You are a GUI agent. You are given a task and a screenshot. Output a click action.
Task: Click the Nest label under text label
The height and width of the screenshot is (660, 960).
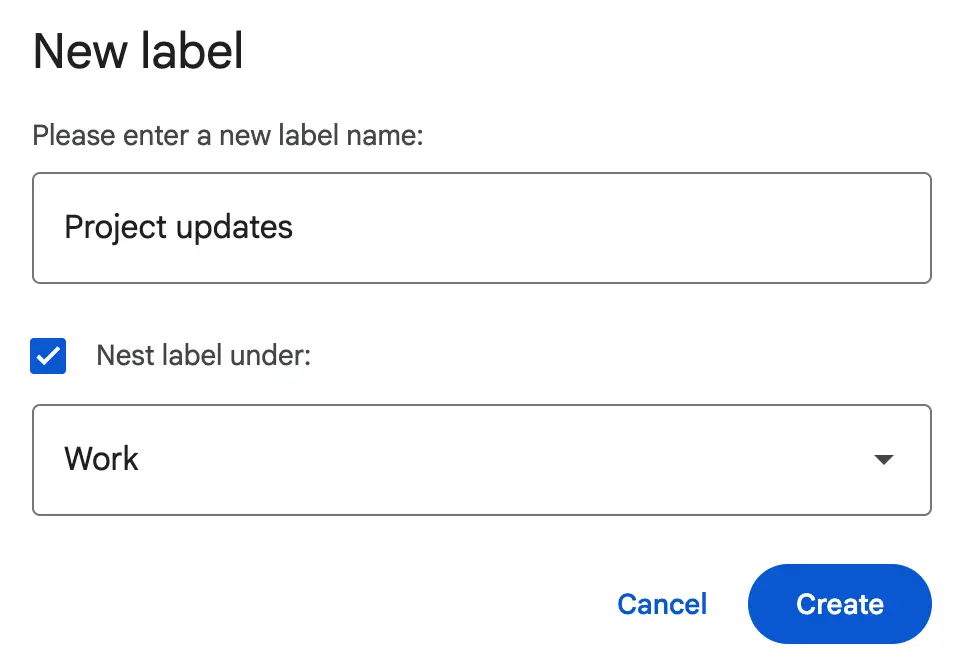coord(203,356)
